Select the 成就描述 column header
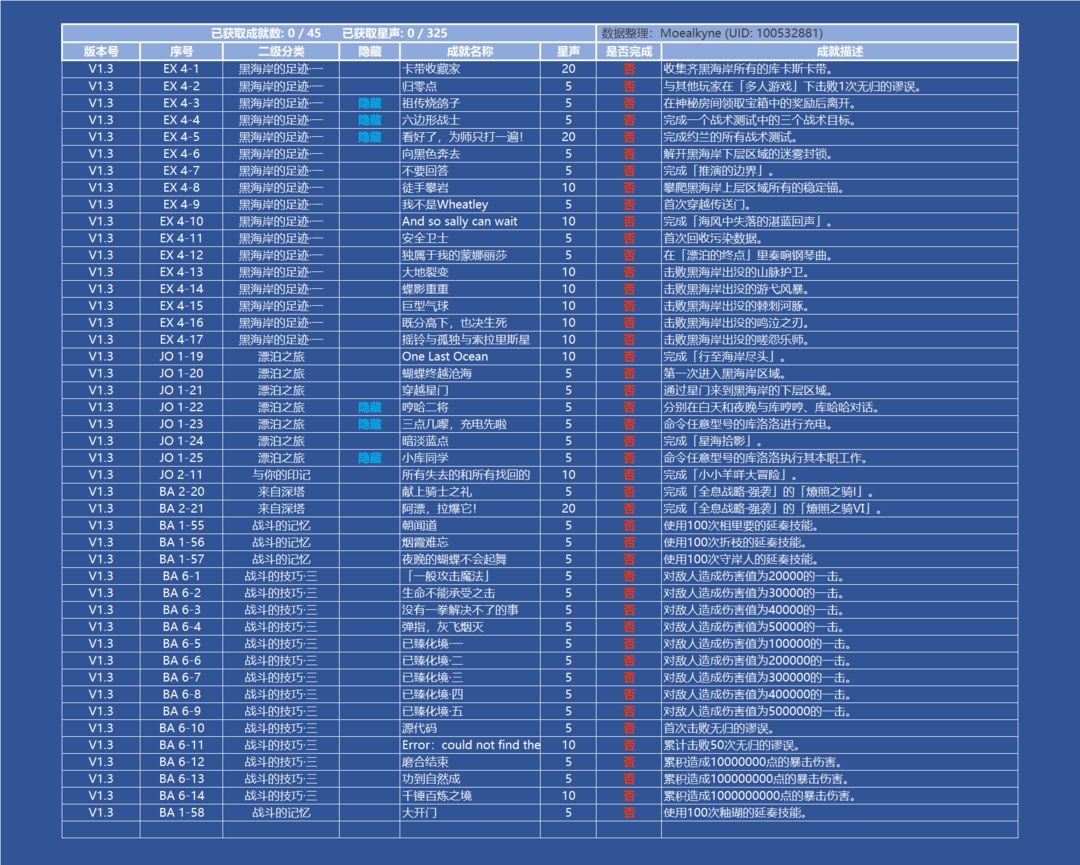This screenshot has width=1080, height=865. [840, 51]
